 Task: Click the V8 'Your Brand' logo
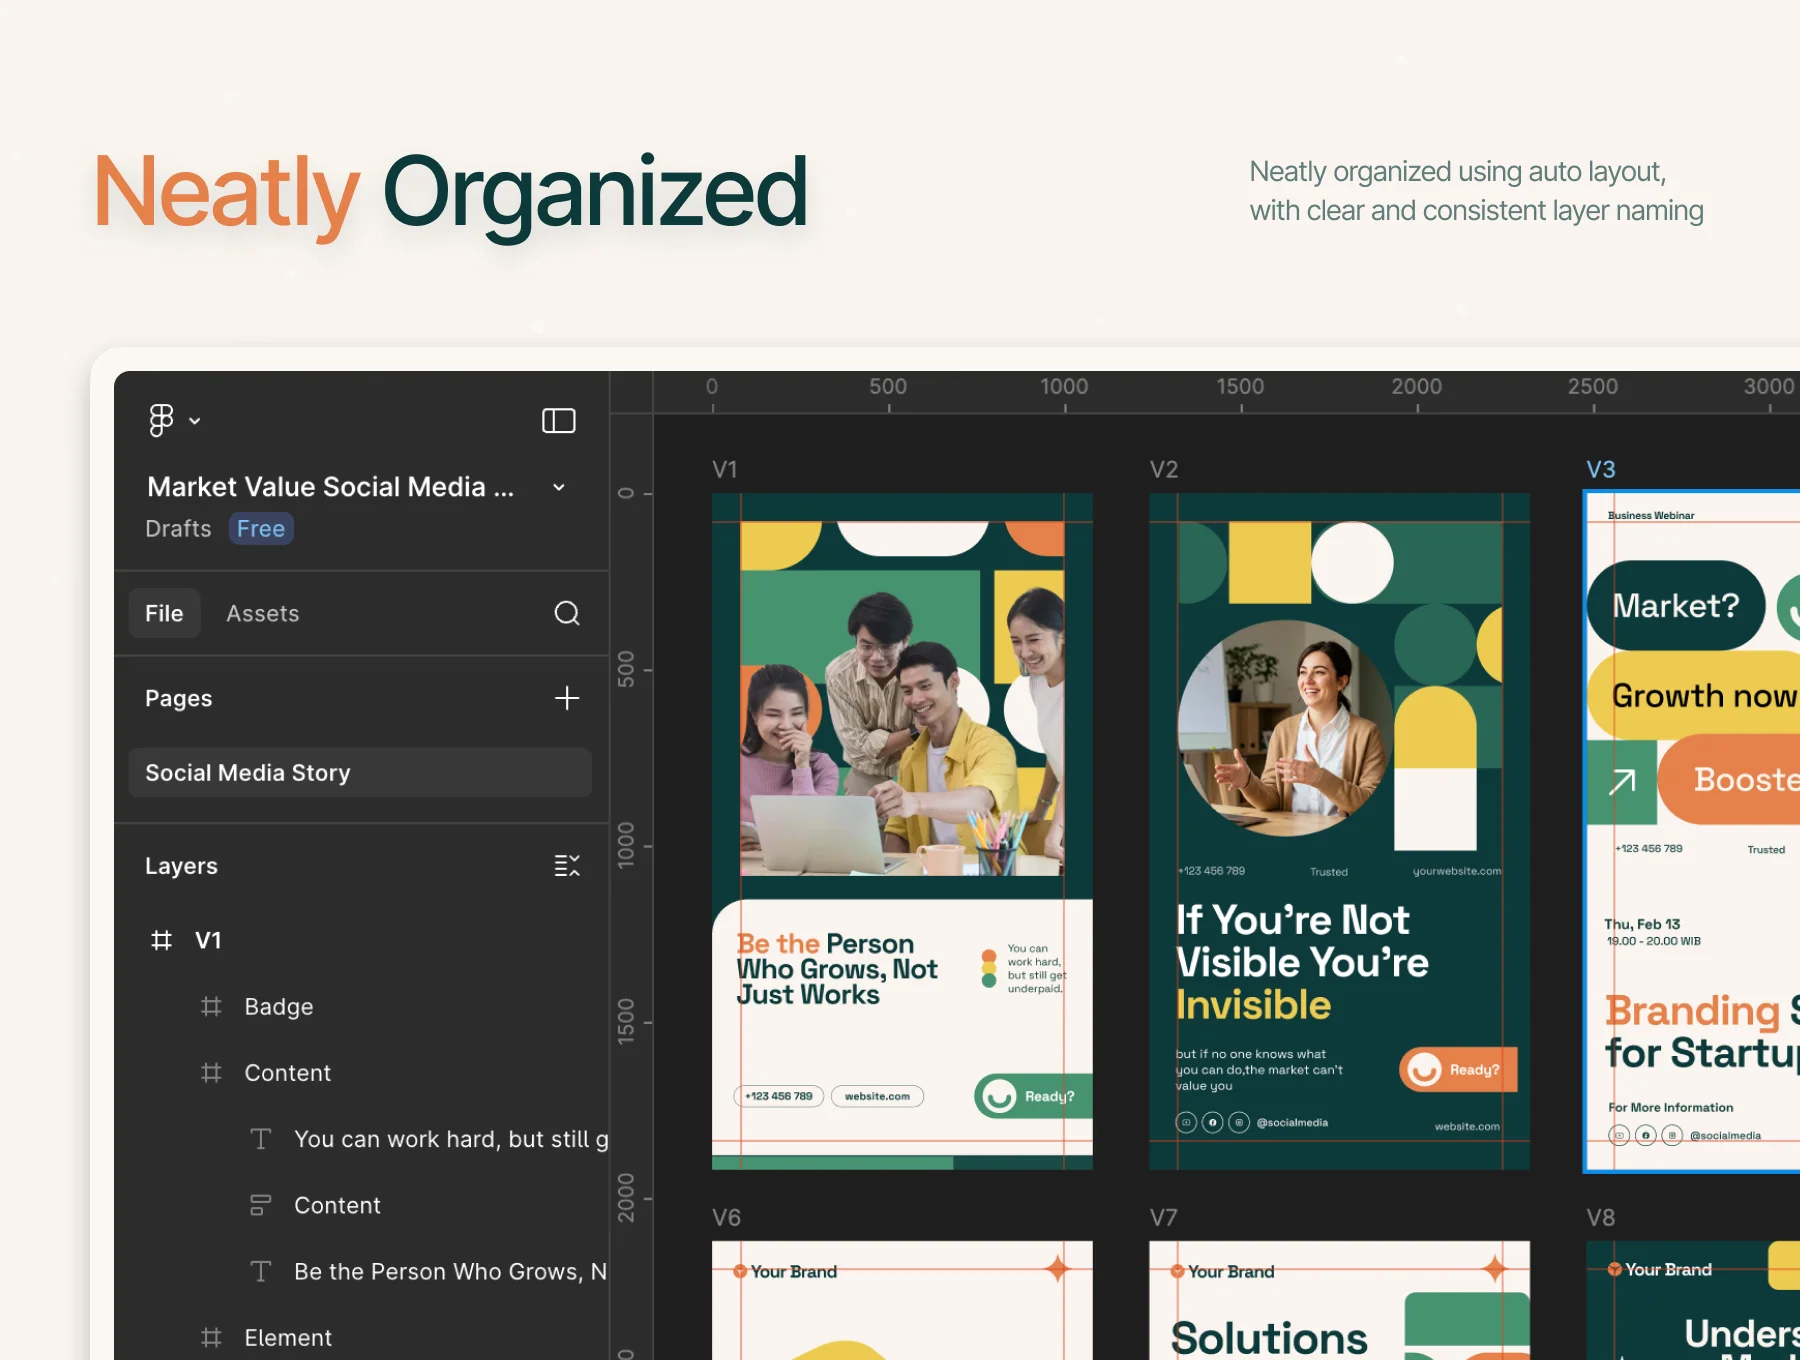tap(1660, 1269)
